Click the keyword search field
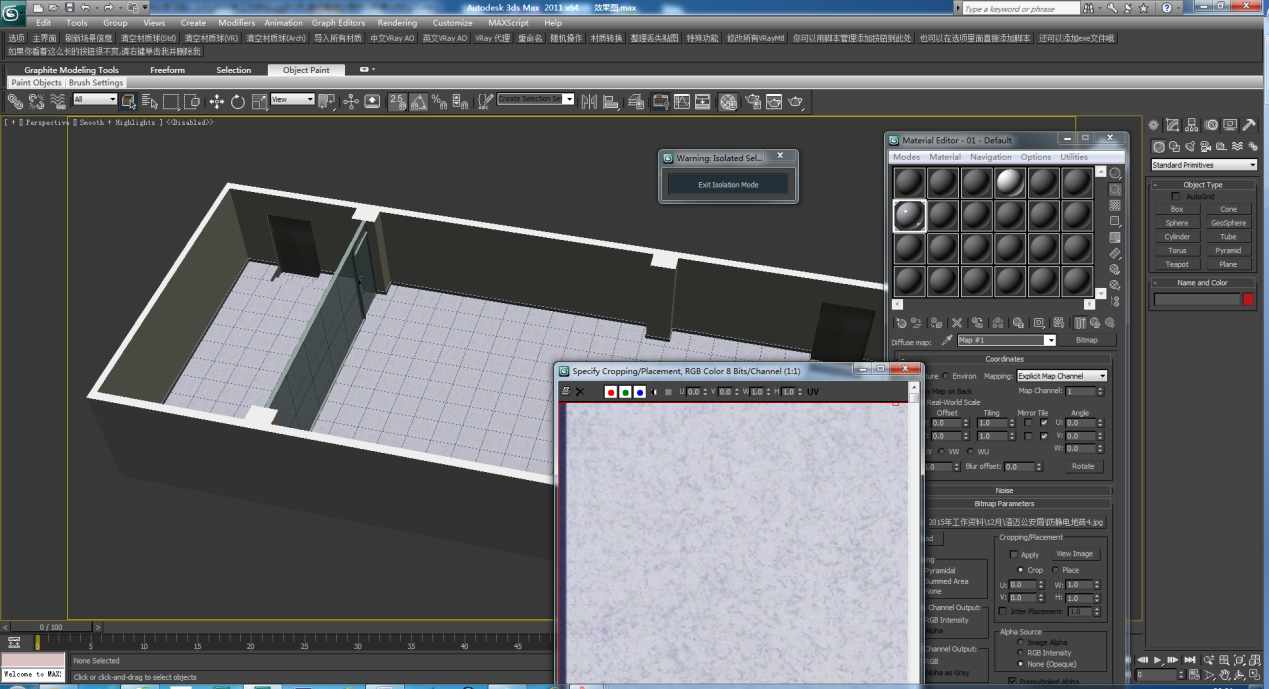The image size is (1269, 689). point(1020,8)
